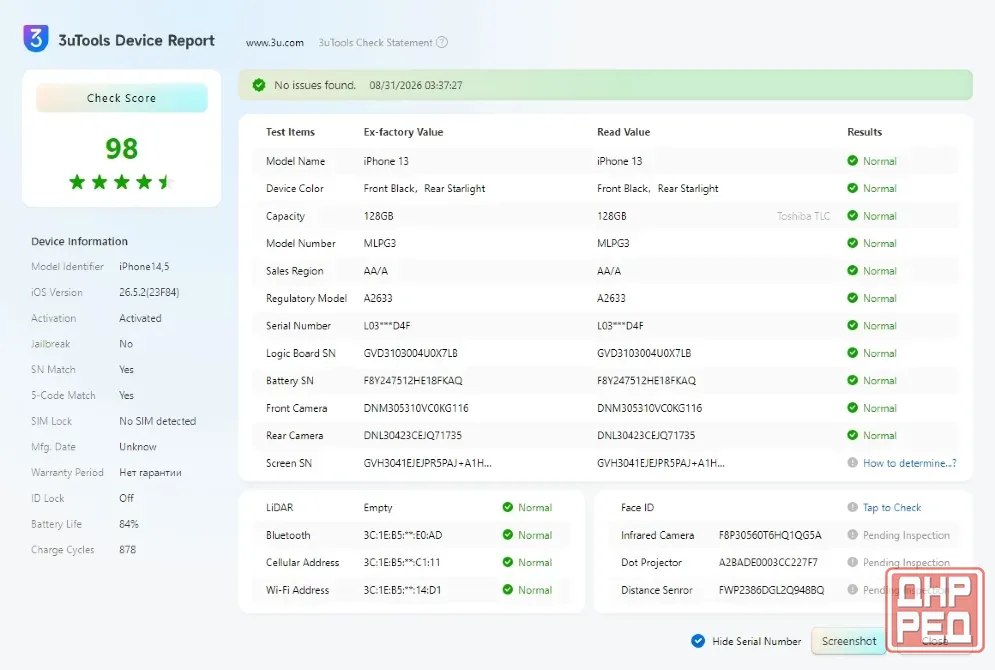Click the iOS Version value 26.5.2(23F84)

click(x=149, y=292)
